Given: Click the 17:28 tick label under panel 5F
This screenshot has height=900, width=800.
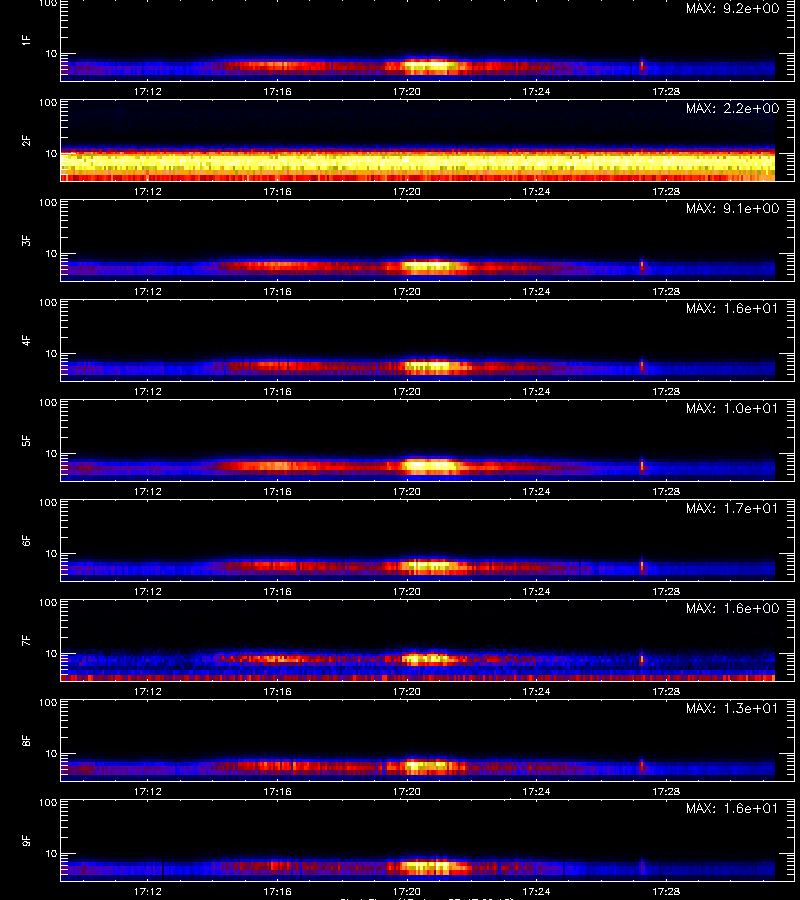Looking at the screenshot, I should [x=666, y=491].
